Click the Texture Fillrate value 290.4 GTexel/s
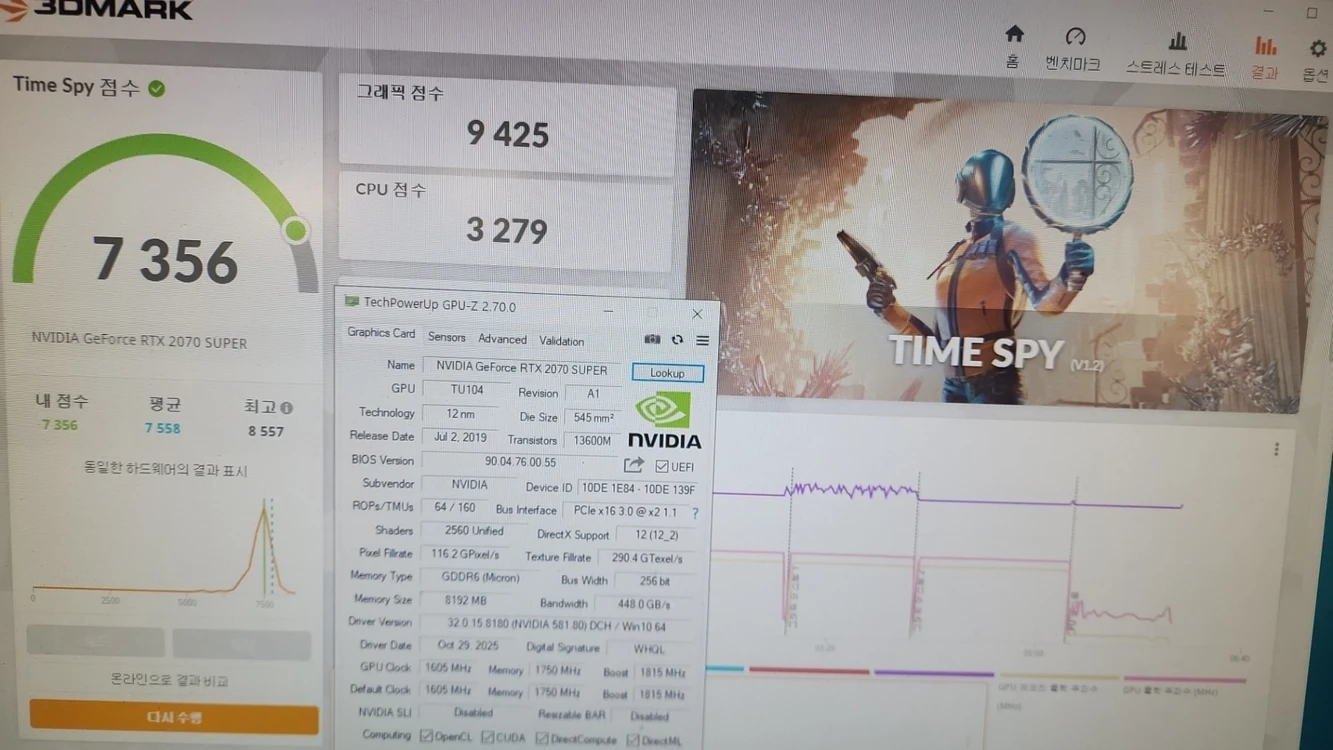 [x=647, y=559]
